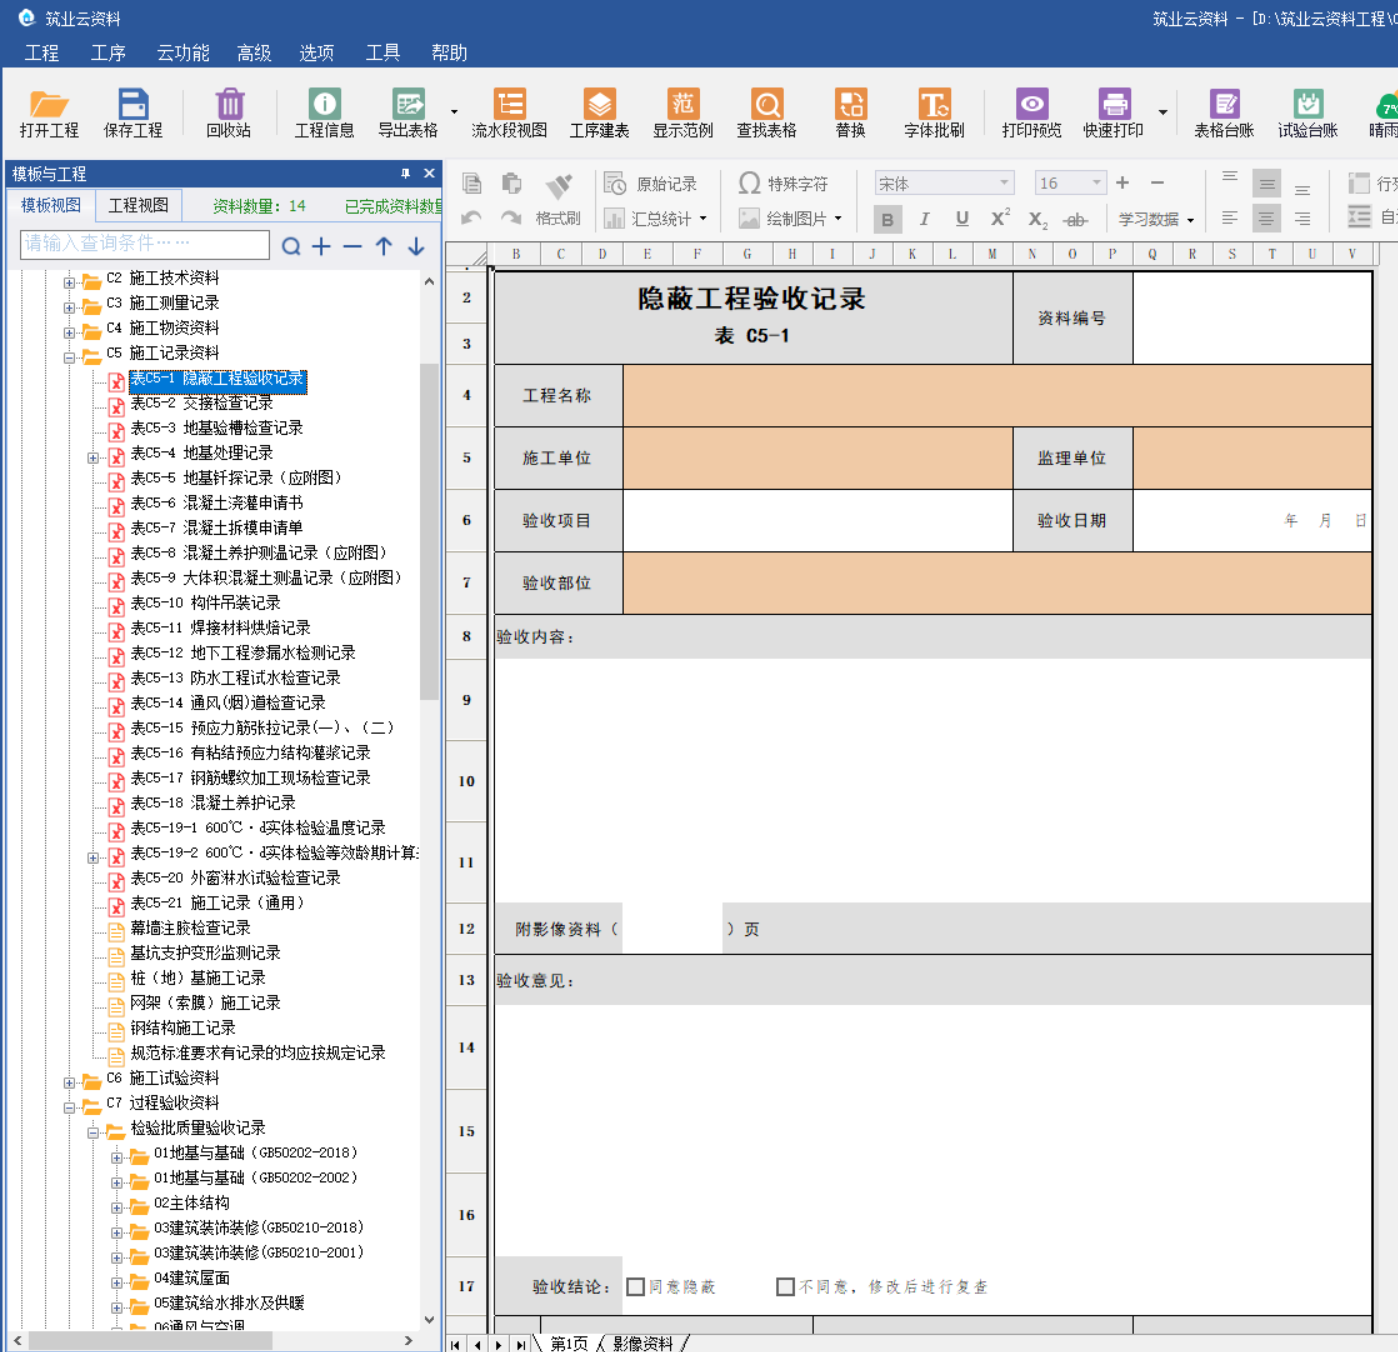Click the 工程名称 input cell

[x=997, y=395]
